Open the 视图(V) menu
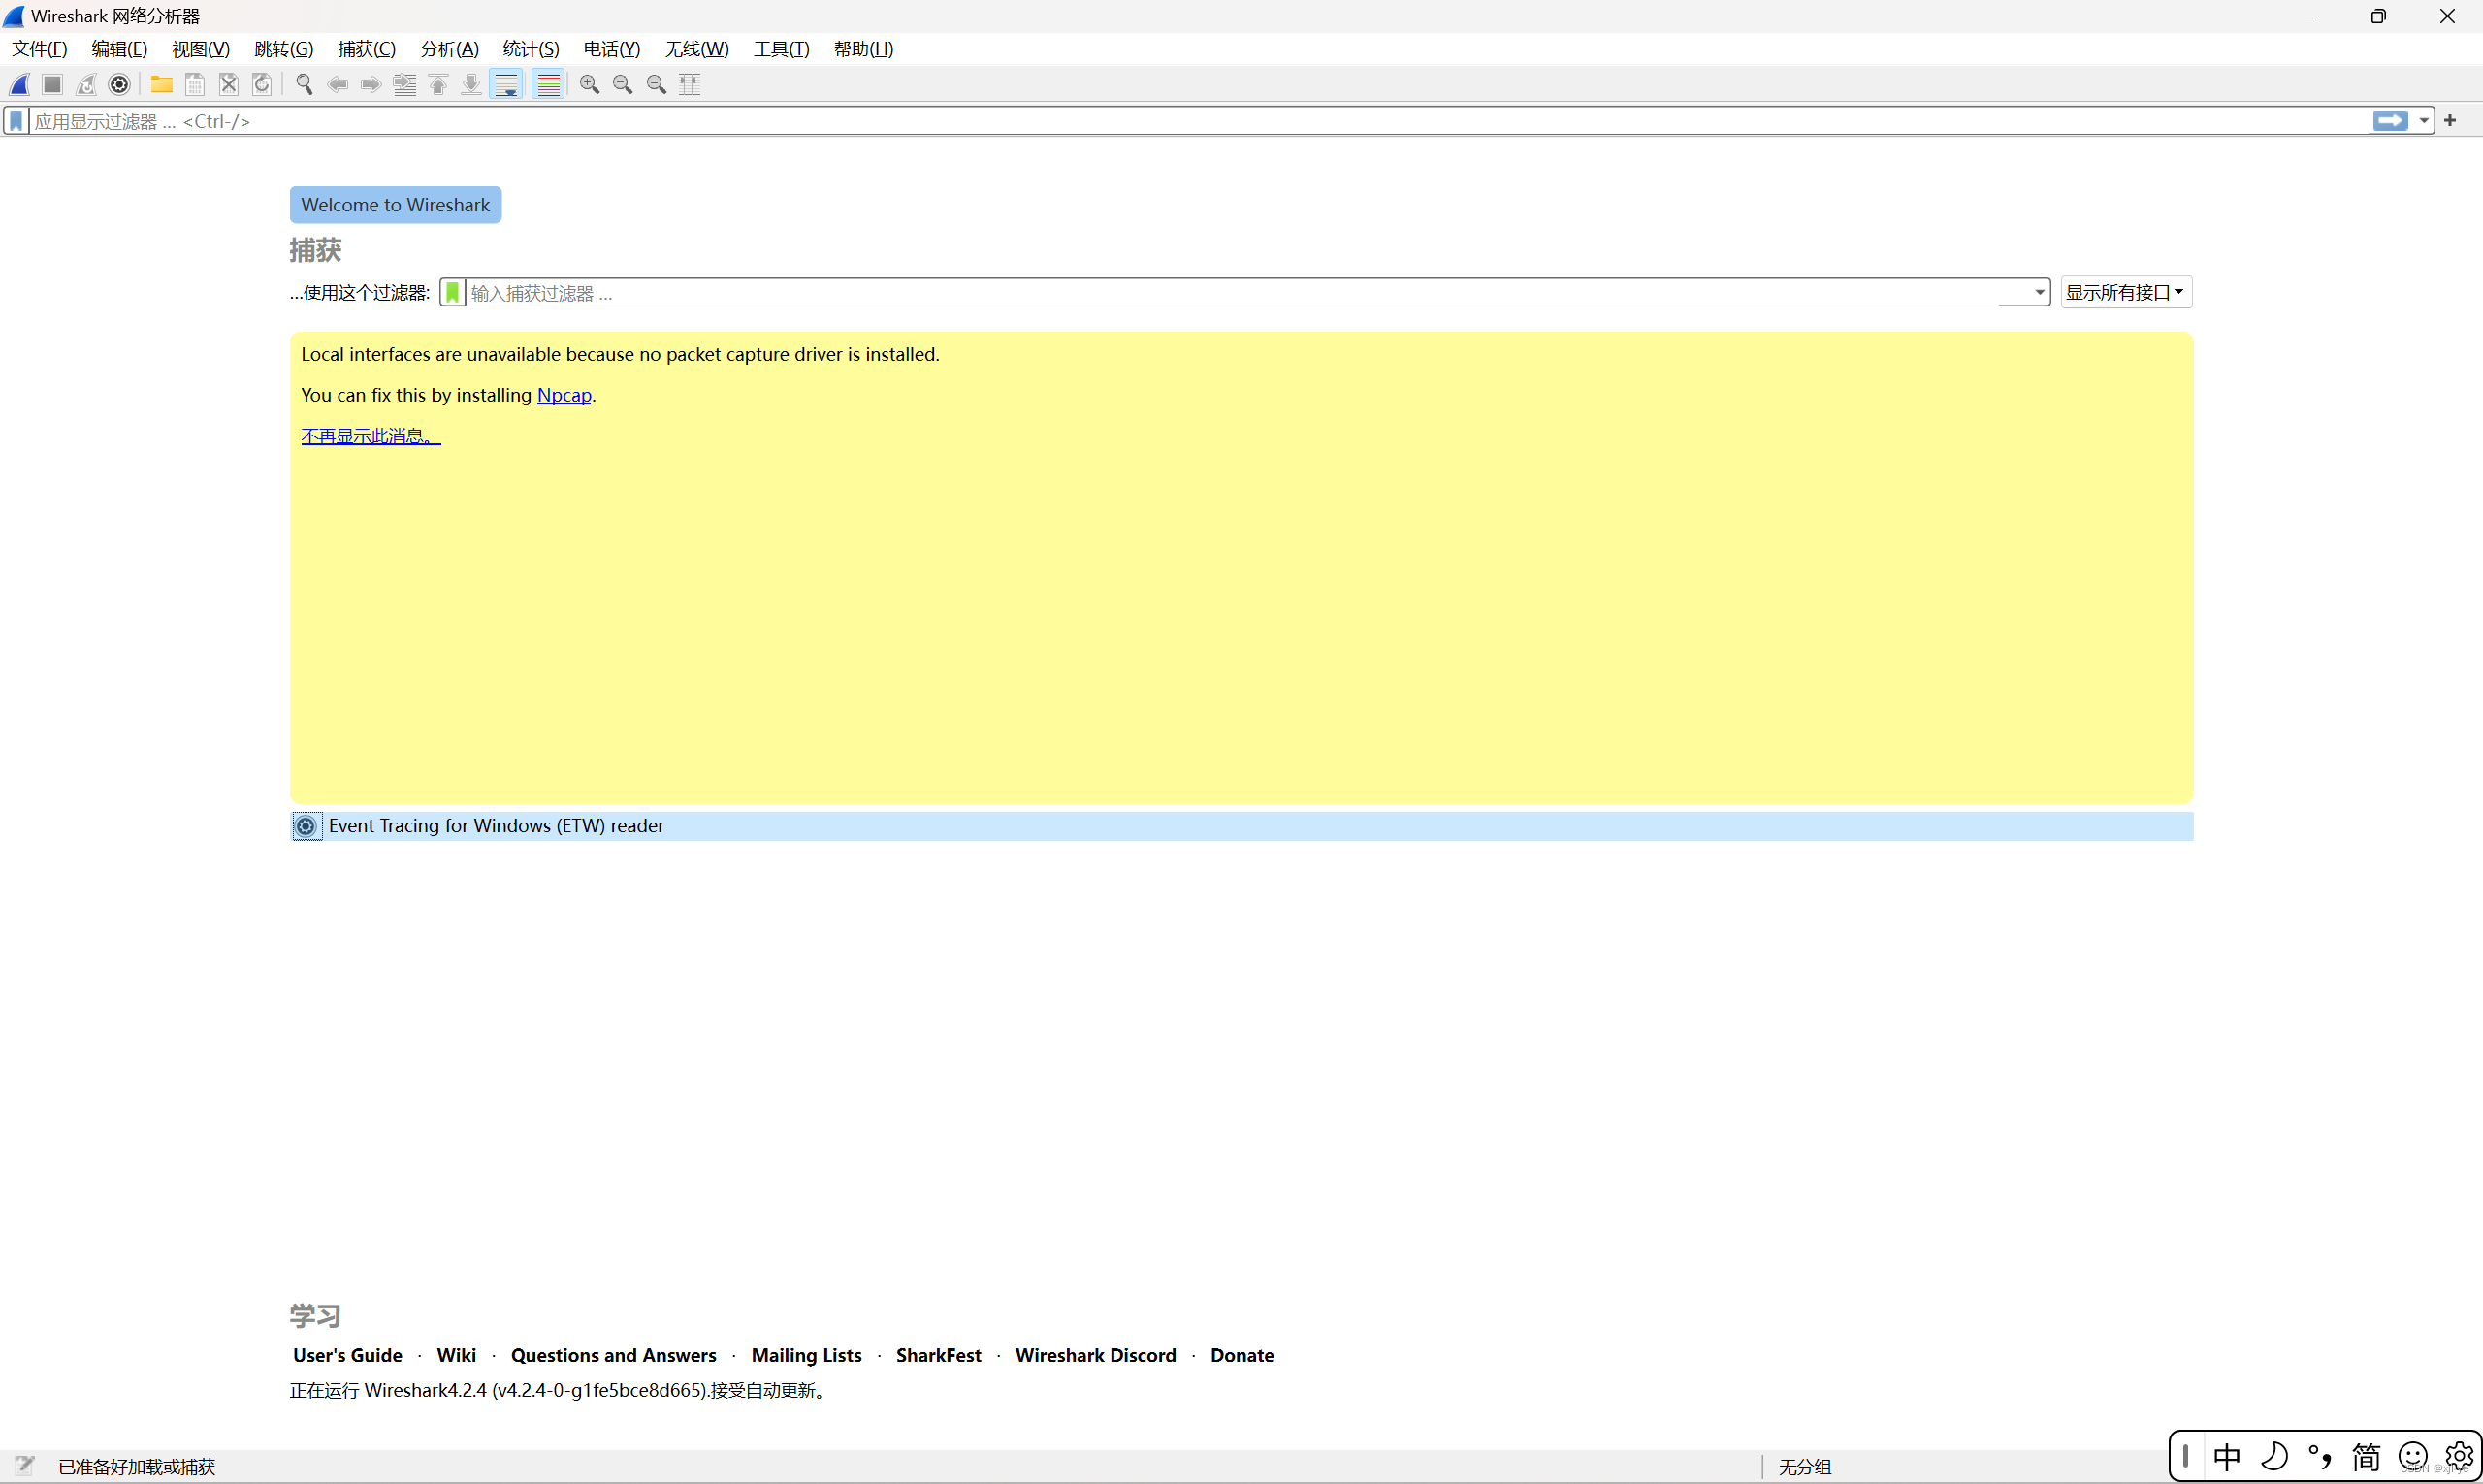The height and width of the screenshot is (1484, 2483). pyautogui.click(x=201, y=49)
